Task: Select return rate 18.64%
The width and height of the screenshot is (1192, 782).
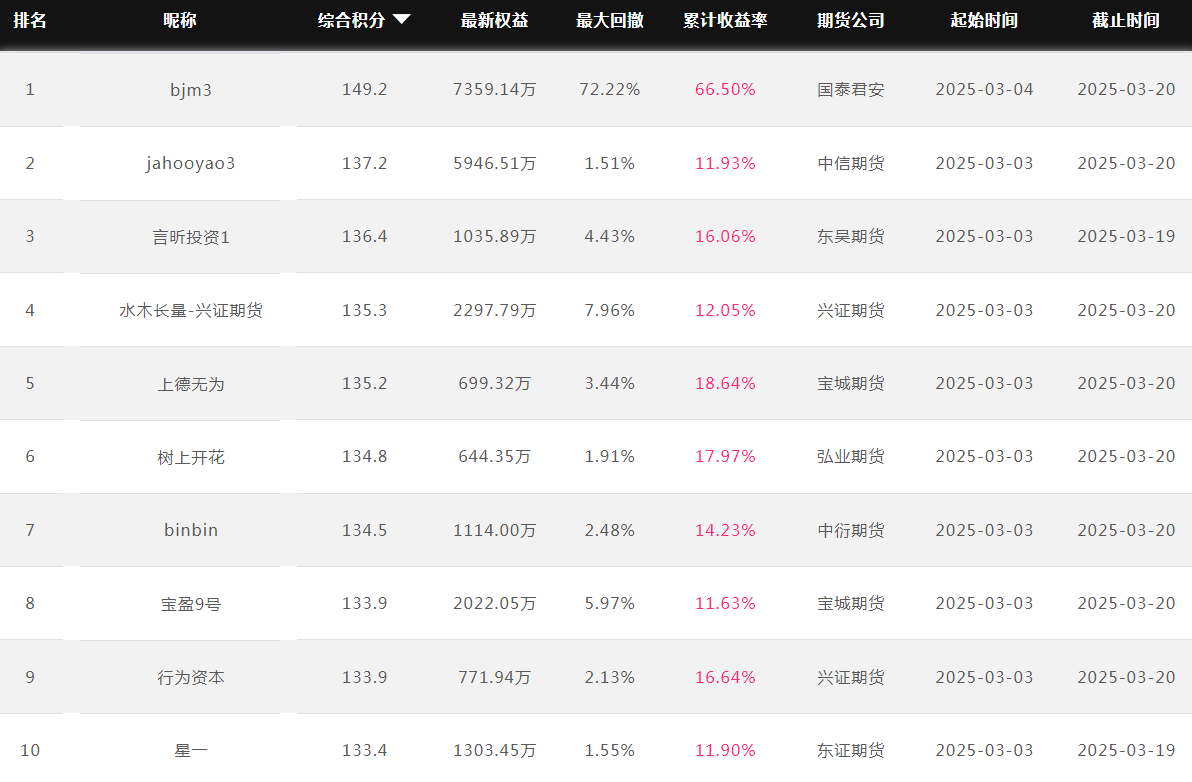Action: tap(725, 383)
